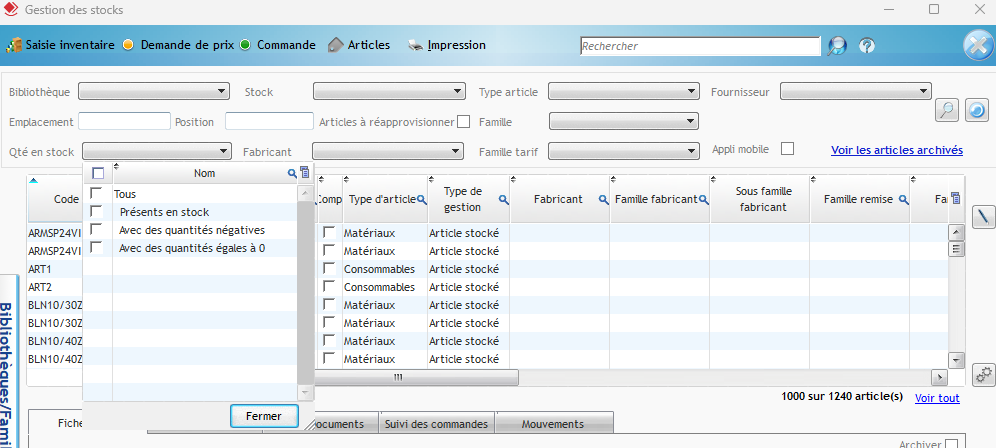This screenshot has width=996, height=448.
Task: Click the blue refresh filters icon
Action: click(978, 110)
